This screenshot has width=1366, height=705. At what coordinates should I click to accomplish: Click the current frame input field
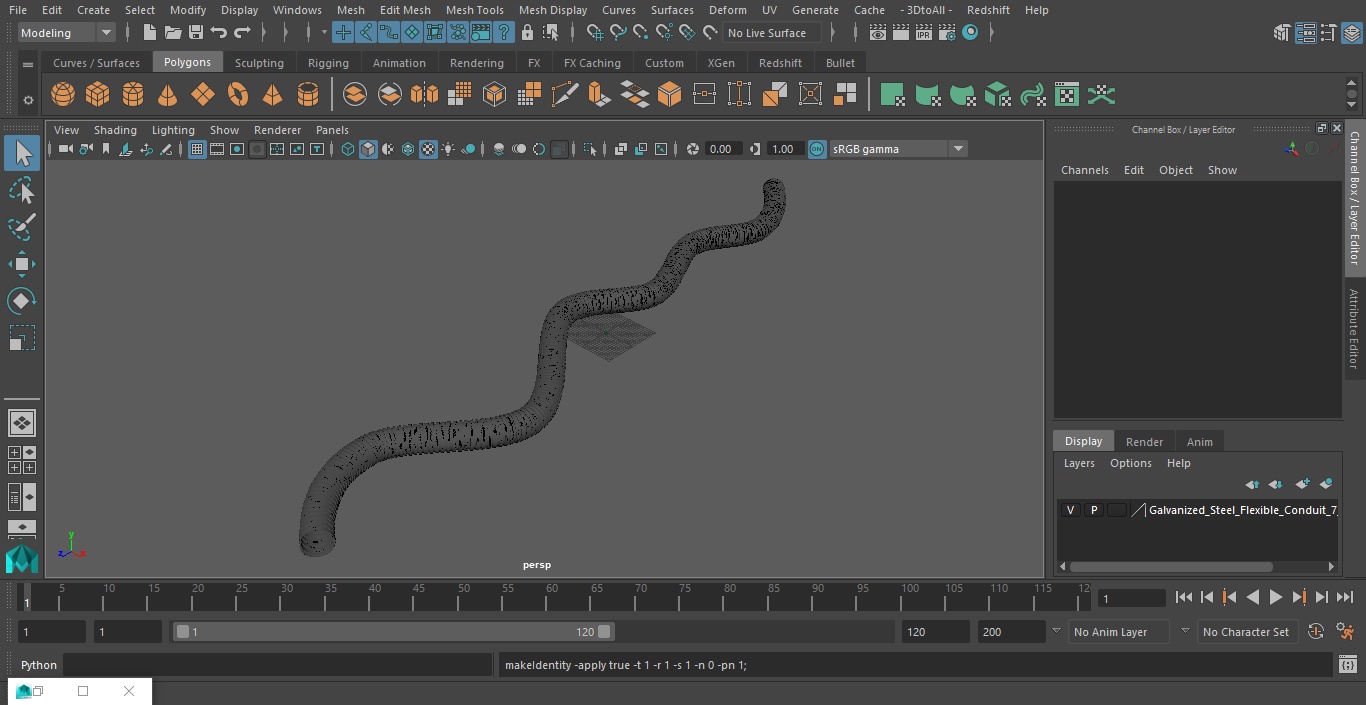pyautogui.click(x=1131, y=598)
